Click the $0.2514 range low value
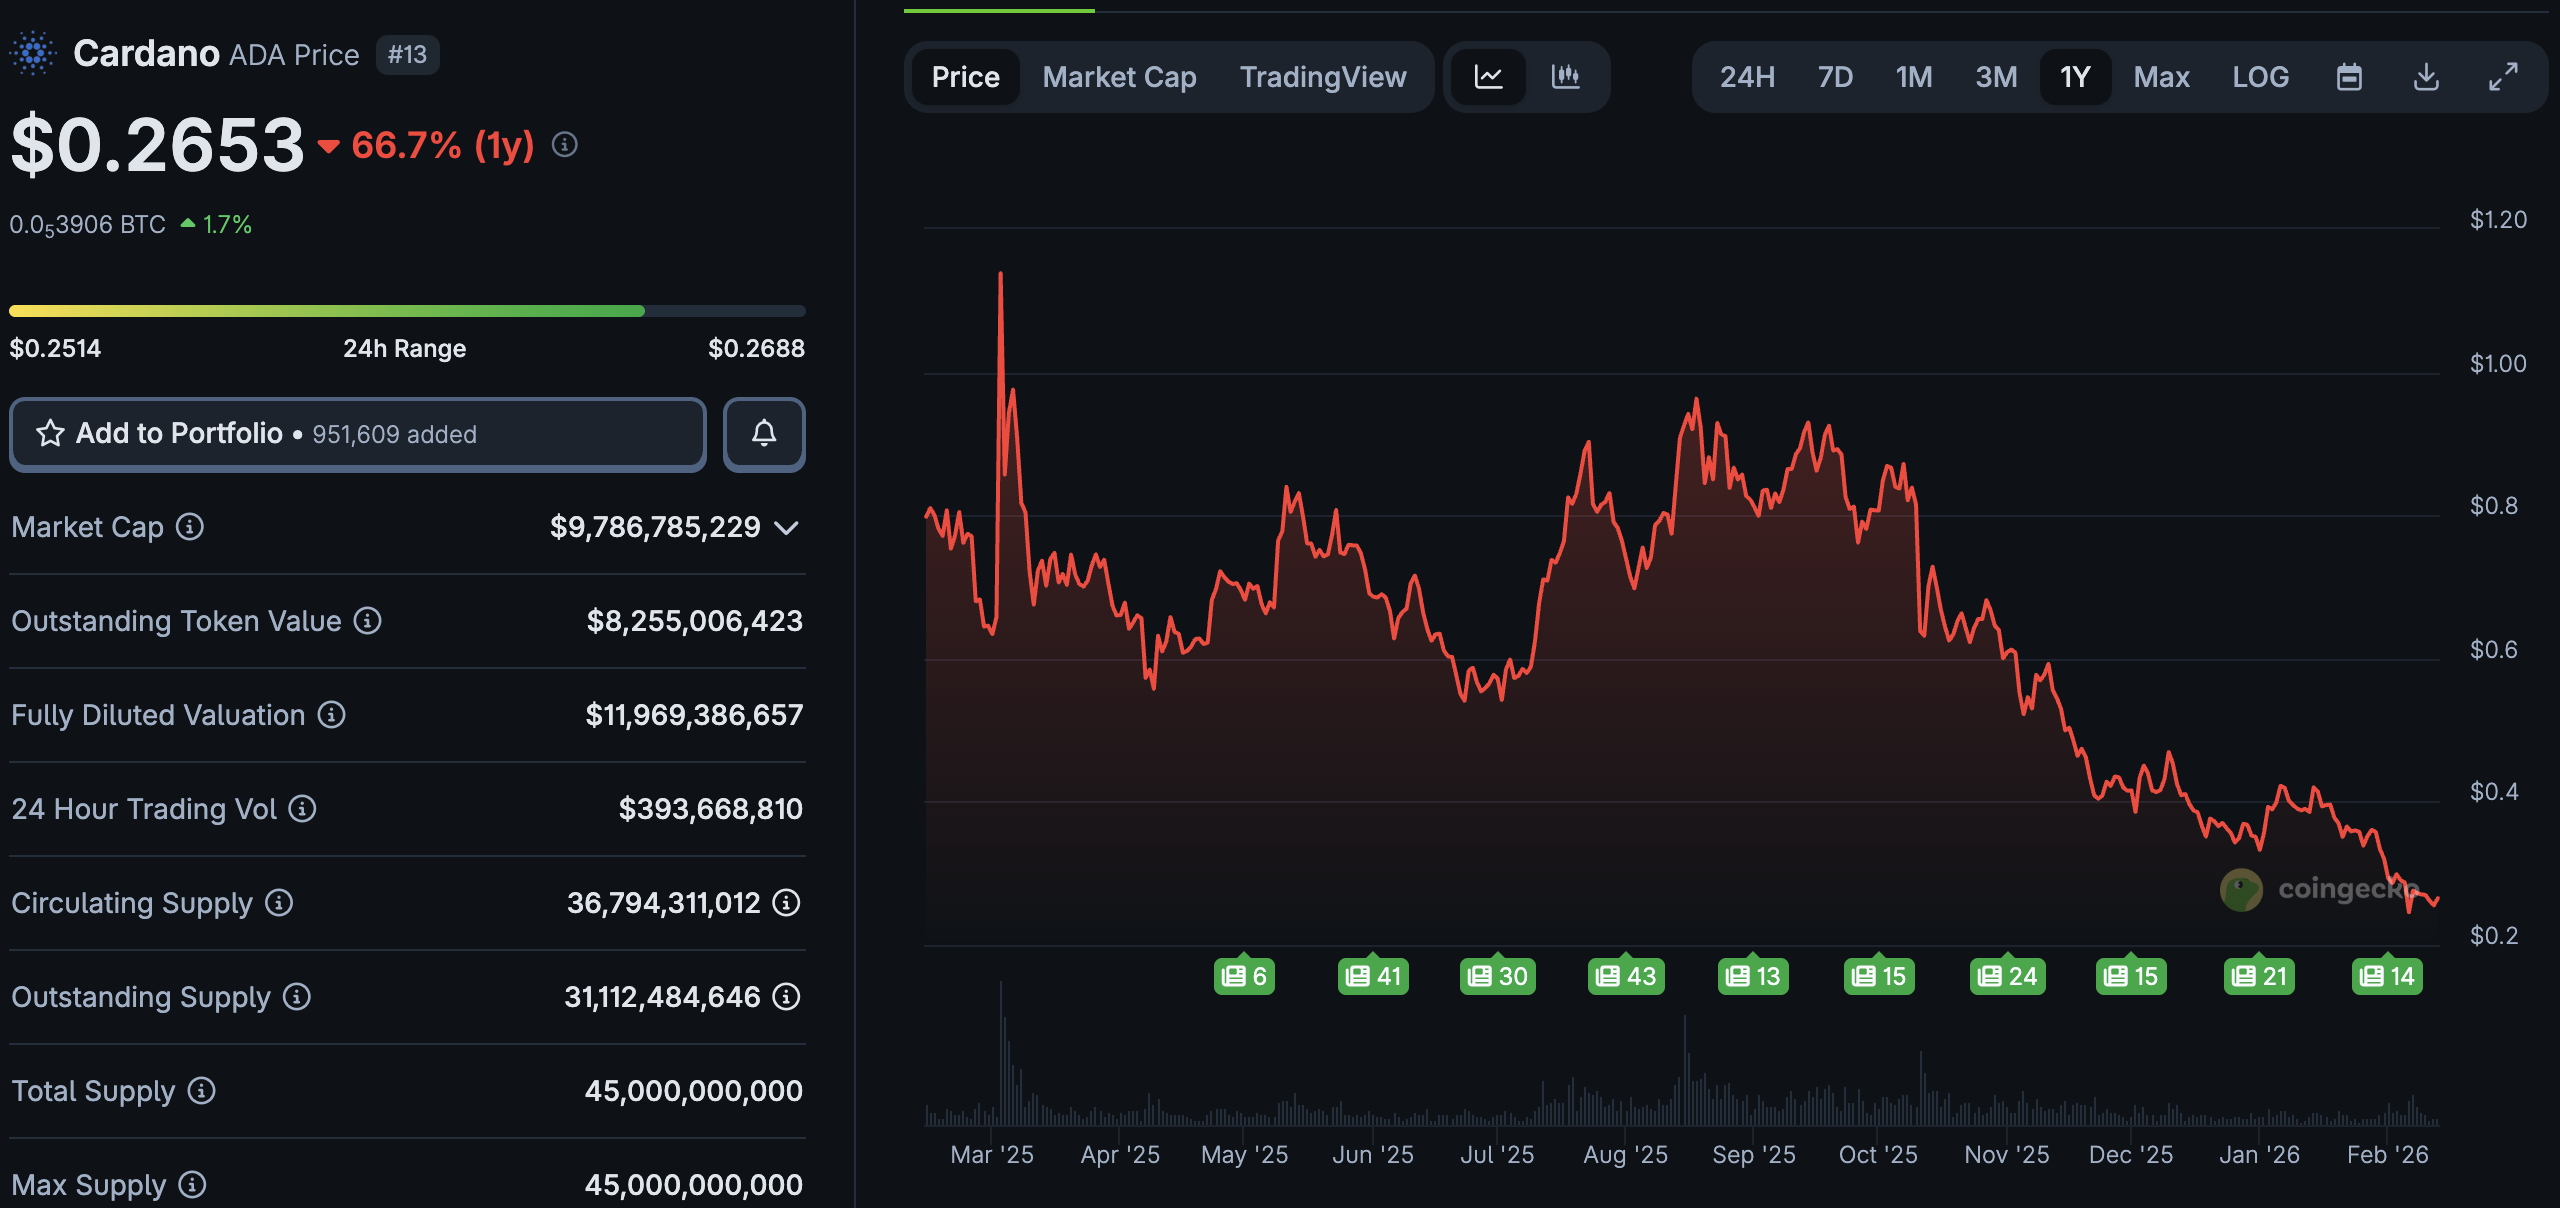 pyautogui.click(x=55, y=348)
